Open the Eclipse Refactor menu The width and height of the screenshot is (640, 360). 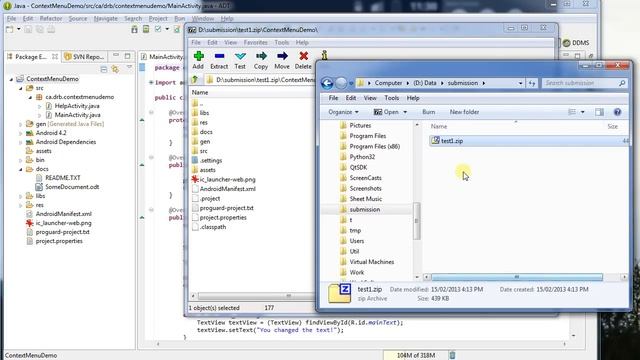[x=51, y=18]
